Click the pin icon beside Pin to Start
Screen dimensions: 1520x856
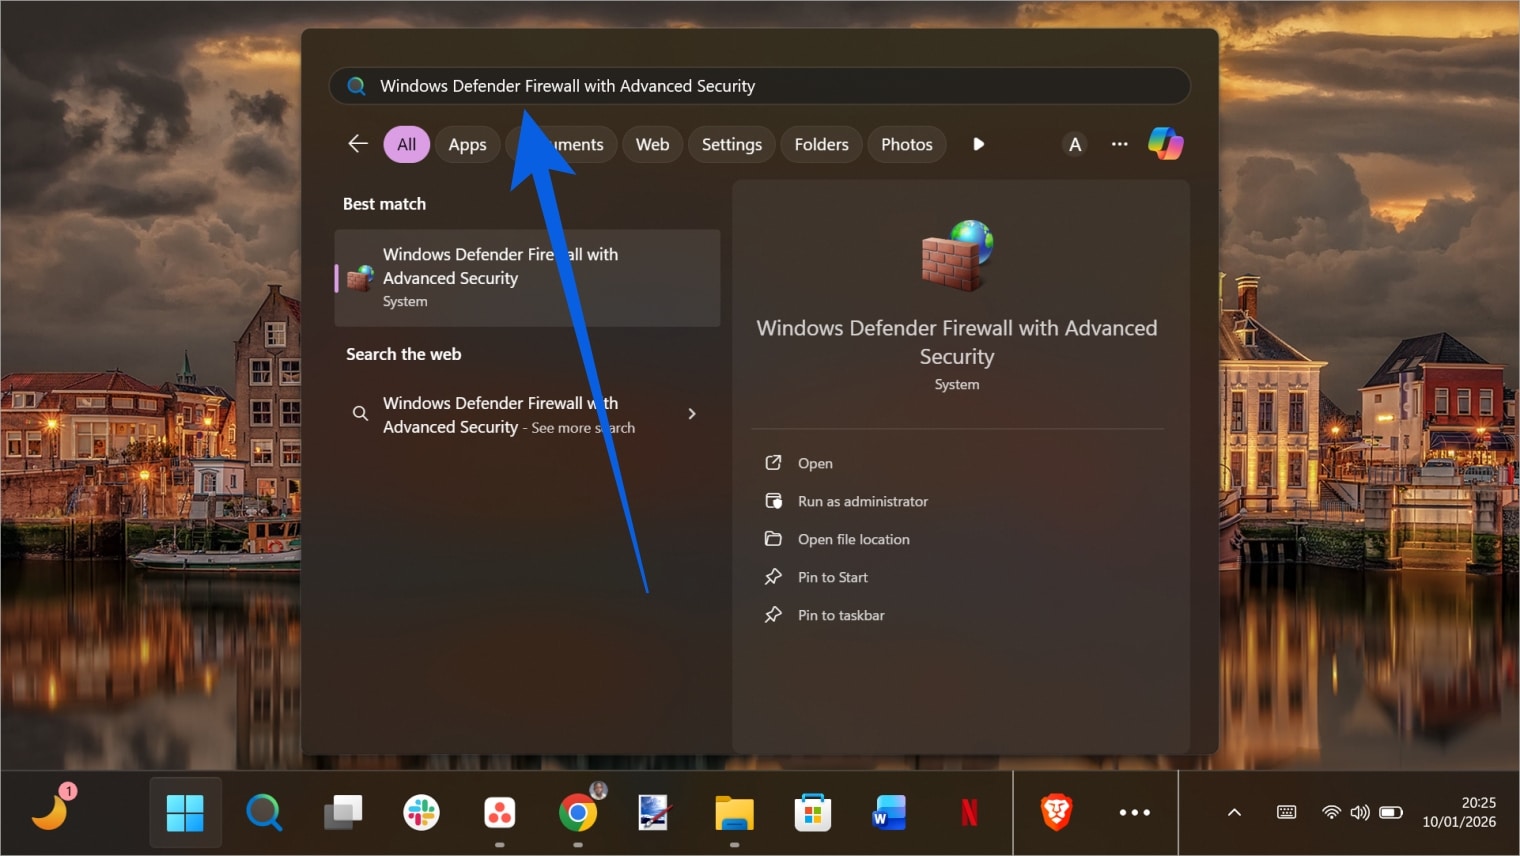click(773, 576)
